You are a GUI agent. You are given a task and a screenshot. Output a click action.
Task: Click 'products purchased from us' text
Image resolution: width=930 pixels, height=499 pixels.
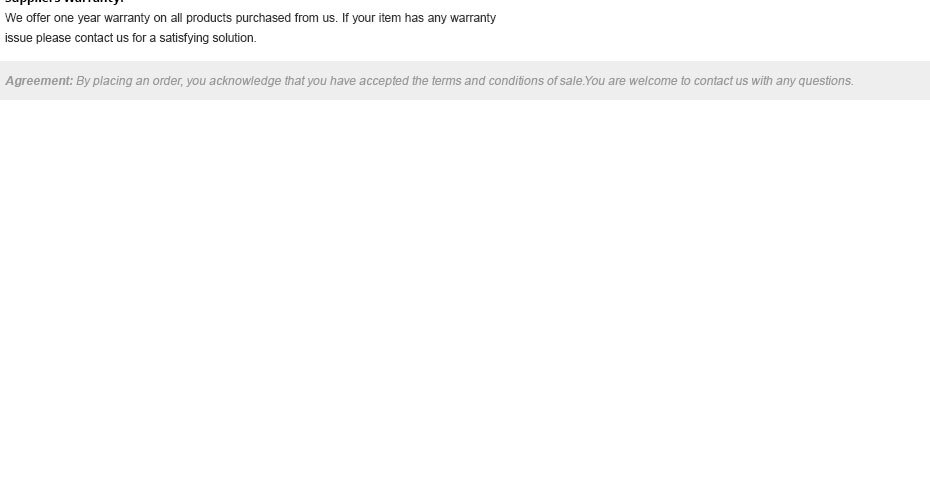261,18
